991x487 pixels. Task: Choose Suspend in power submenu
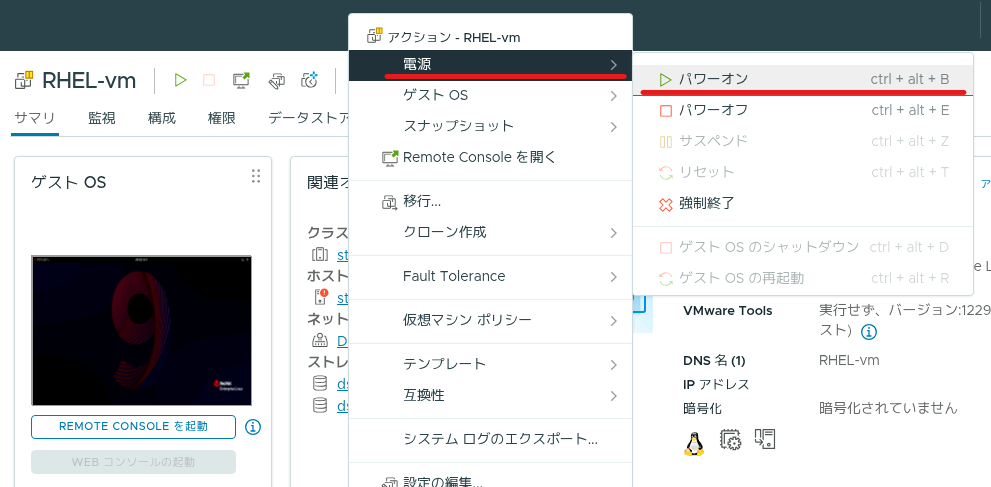pyautogui.click(x=803, y=141)
